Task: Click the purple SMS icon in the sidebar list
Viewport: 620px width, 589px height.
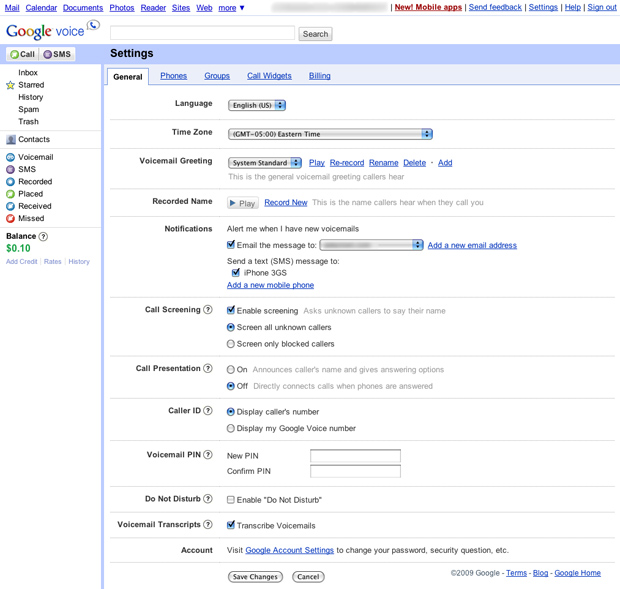Action: [x=10, y=170]
